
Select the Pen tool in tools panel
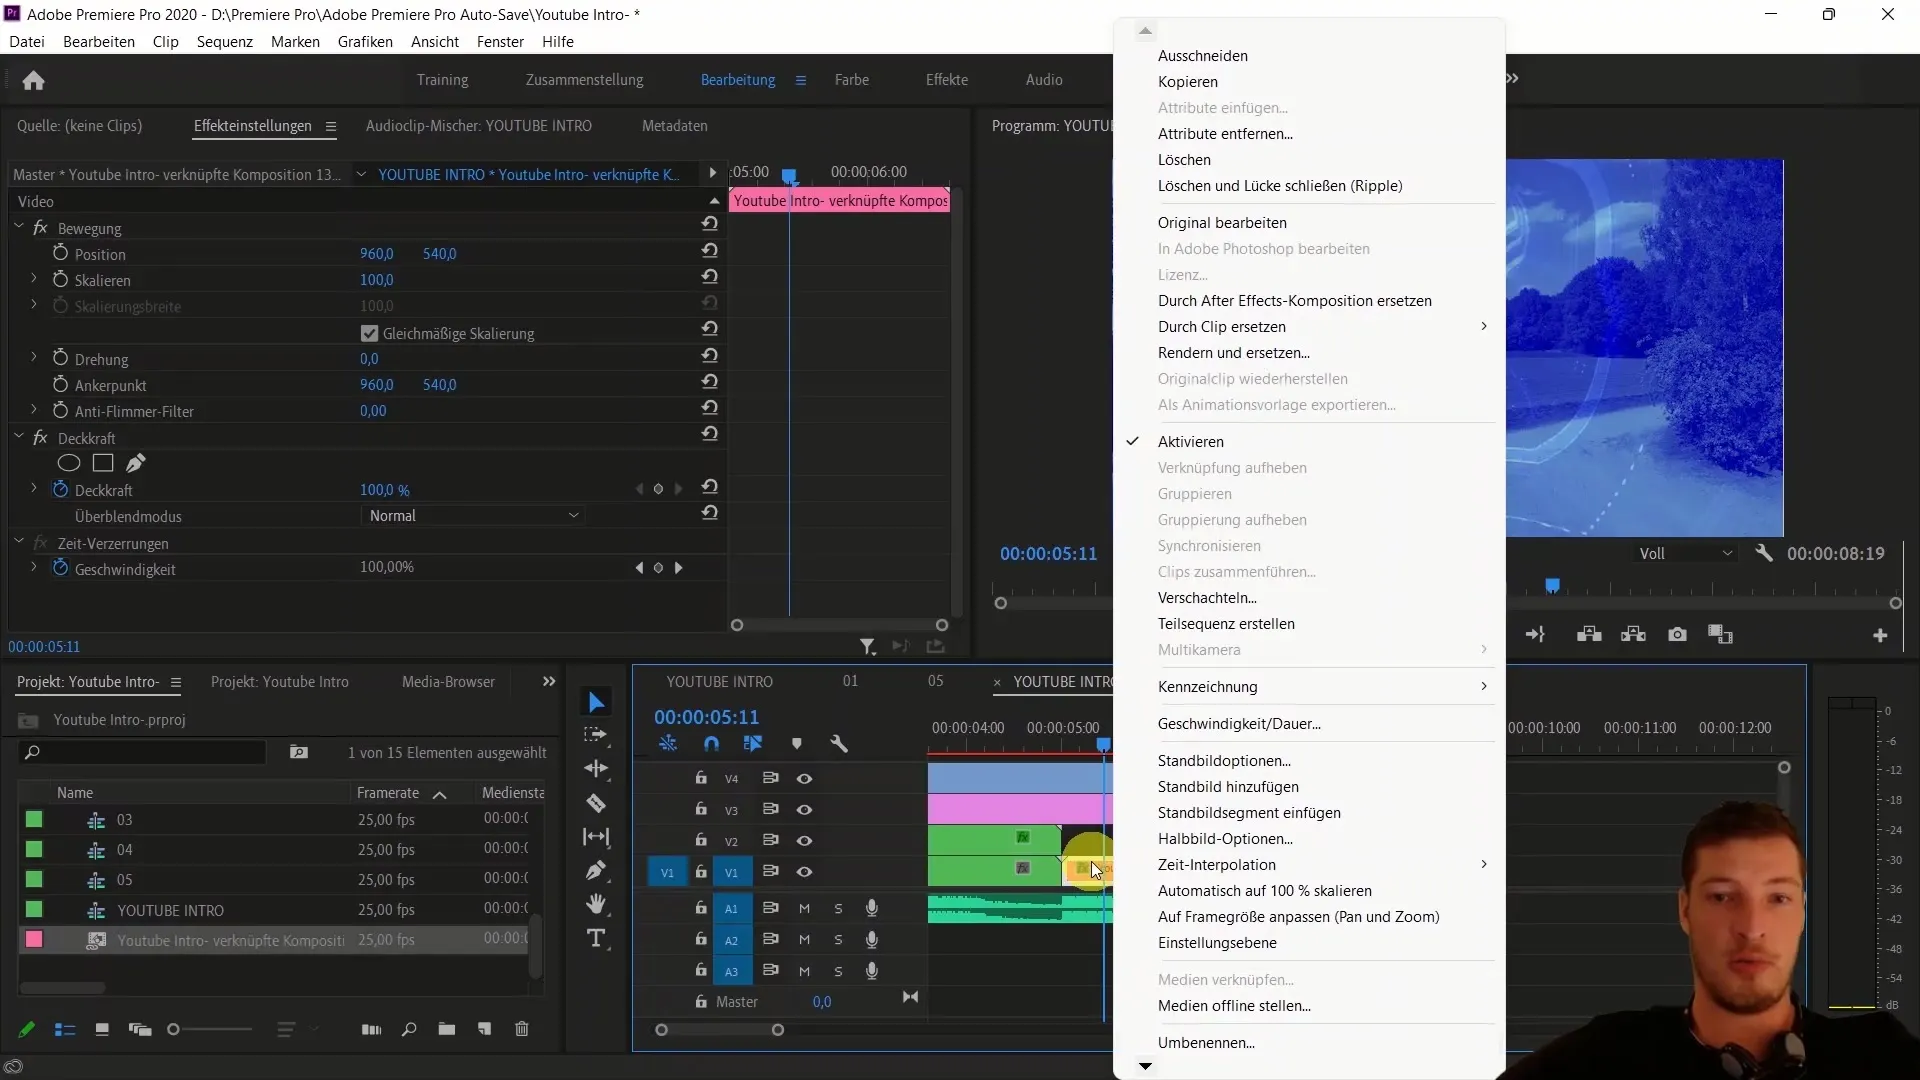[x=596, y=871]
